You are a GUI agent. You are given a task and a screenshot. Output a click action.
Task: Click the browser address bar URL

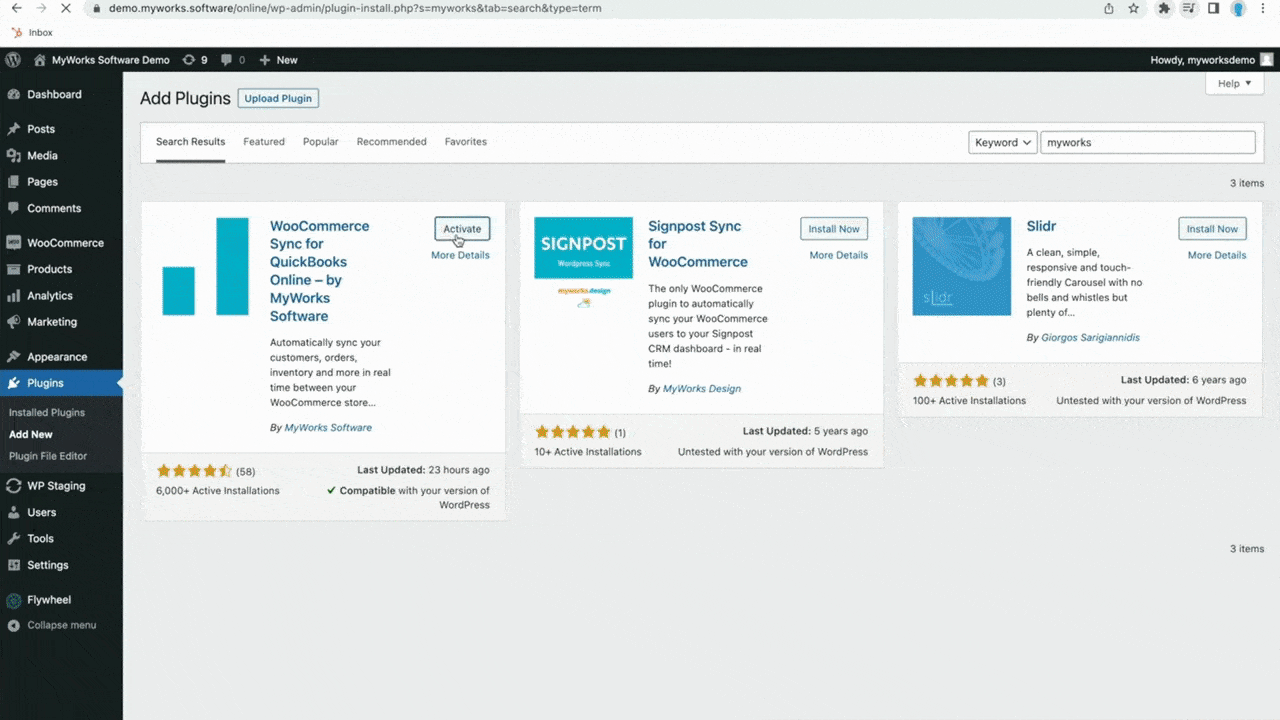pos(355,8)
